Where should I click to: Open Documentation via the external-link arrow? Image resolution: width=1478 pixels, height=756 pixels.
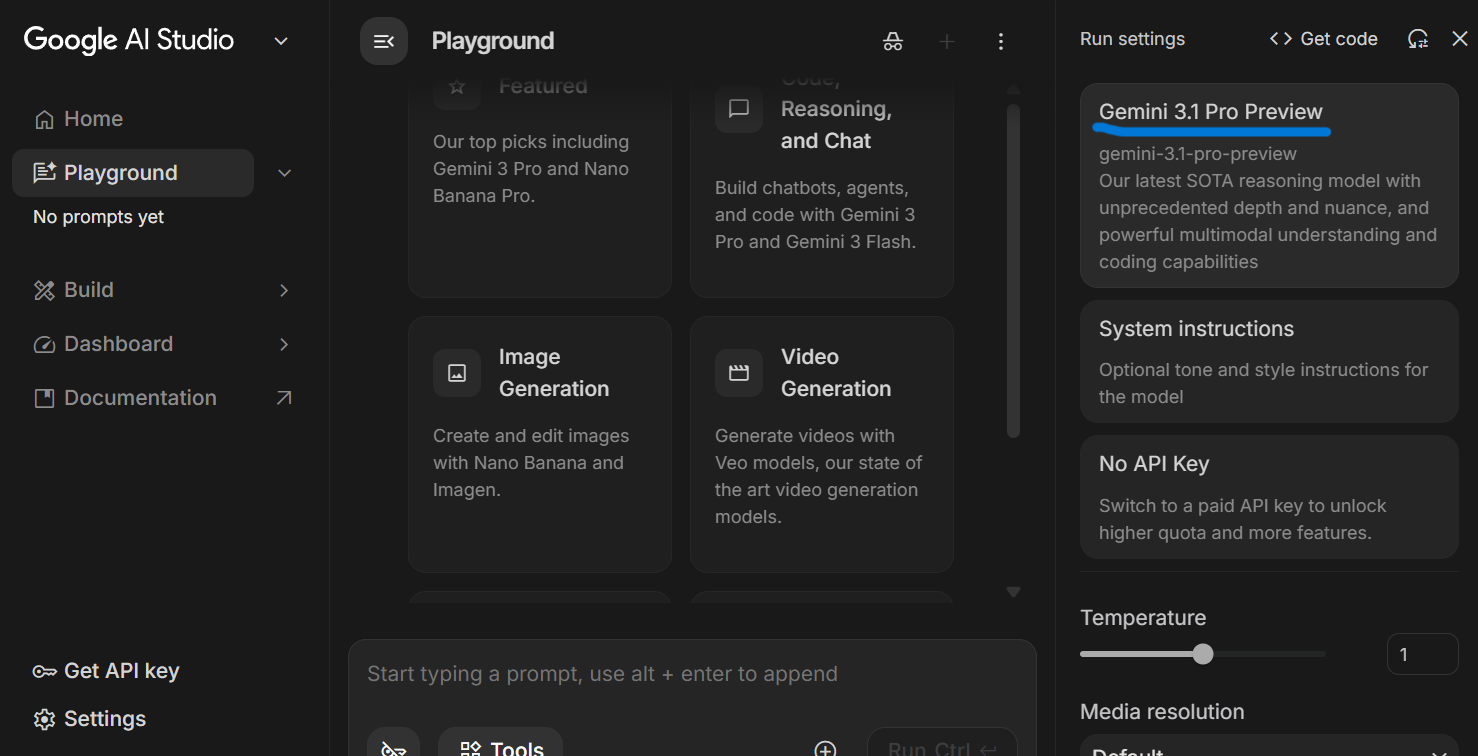point(283,397)
